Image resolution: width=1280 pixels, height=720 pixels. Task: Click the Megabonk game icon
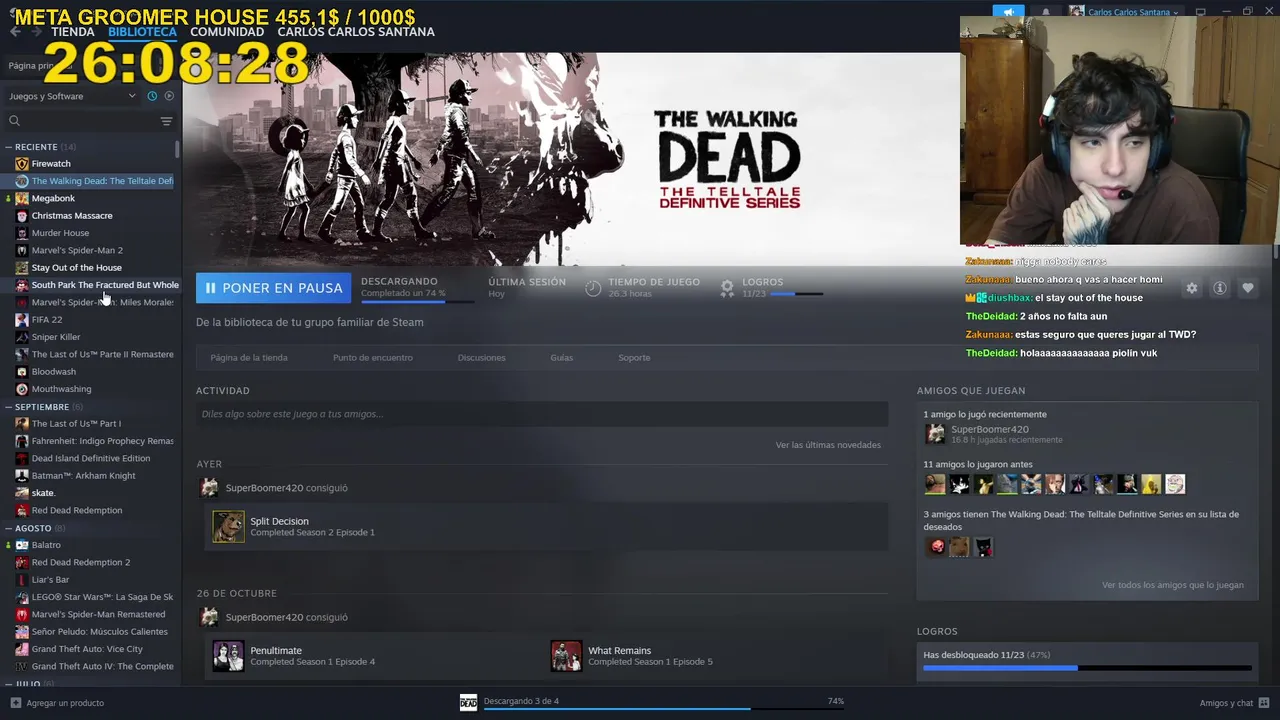tap(22, 198)
